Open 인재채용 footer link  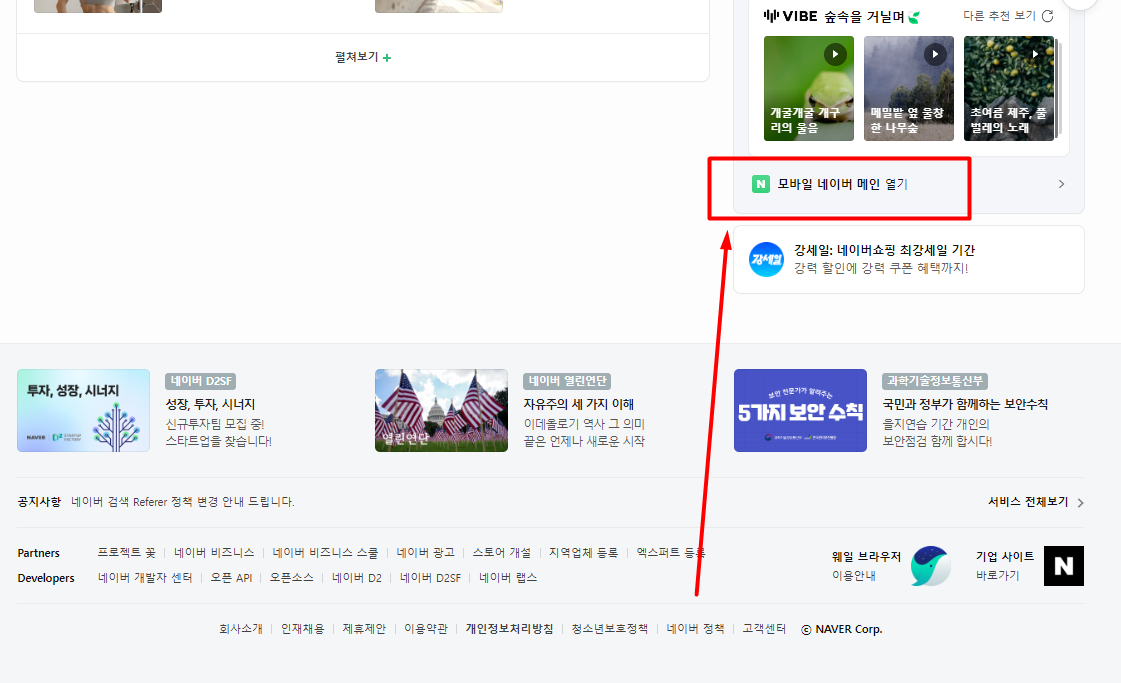point(302,629)
